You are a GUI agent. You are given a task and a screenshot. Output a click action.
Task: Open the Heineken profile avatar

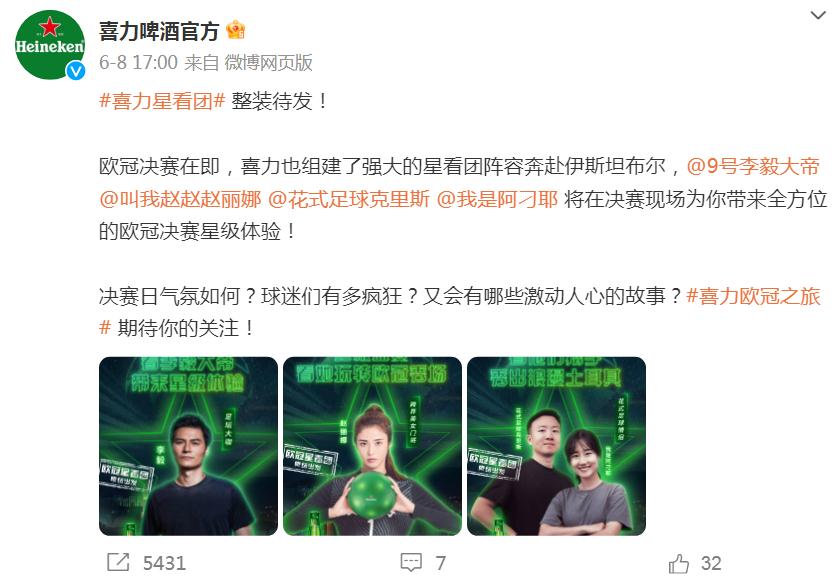50,44
